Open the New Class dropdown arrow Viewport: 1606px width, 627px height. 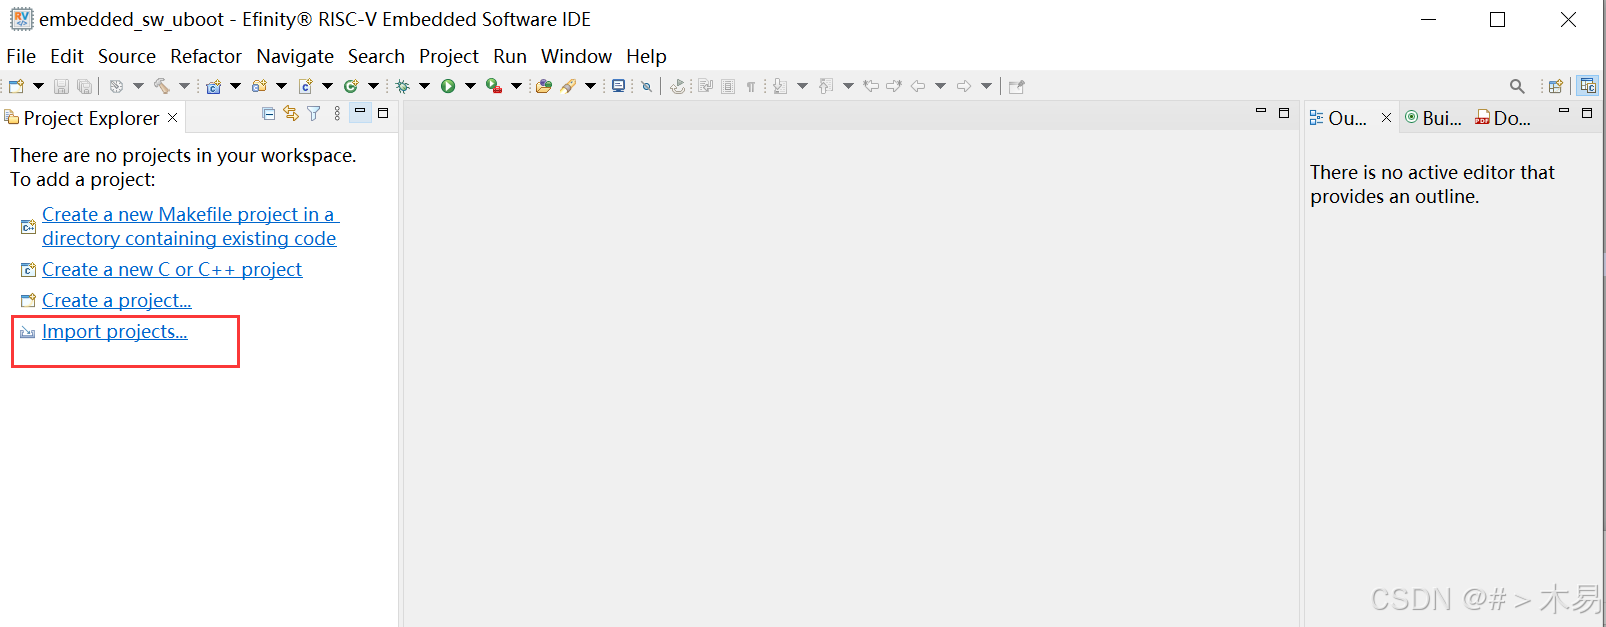373,86
